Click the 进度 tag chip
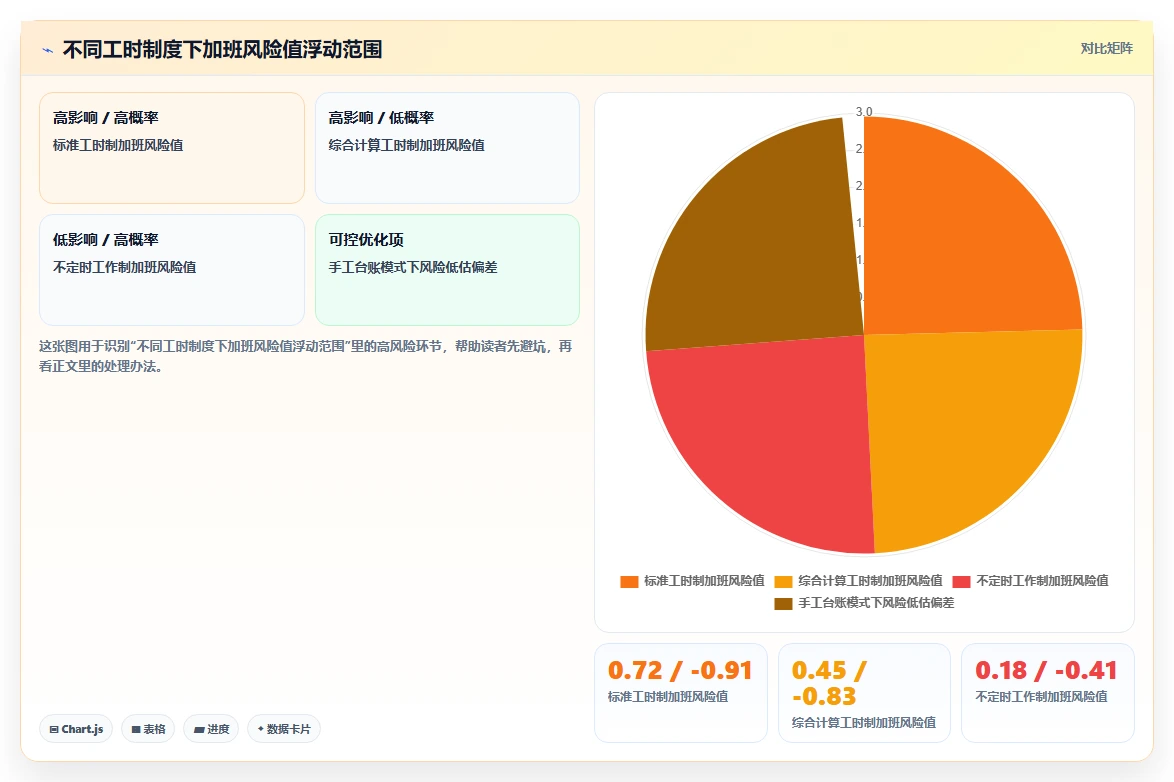1174x782 pixels. (211, 729)
